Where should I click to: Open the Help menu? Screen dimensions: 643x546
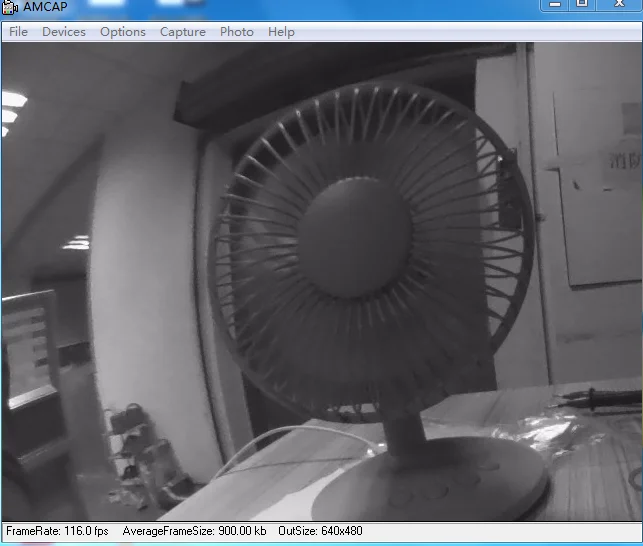pos(282,32)
